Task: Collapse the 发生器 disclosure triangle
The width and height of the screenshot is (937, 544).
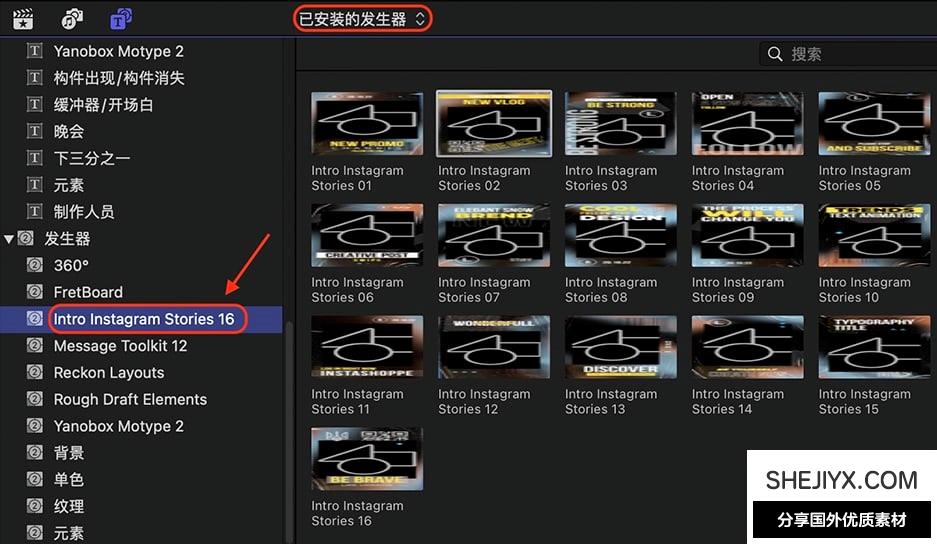Action: (9, 239)
